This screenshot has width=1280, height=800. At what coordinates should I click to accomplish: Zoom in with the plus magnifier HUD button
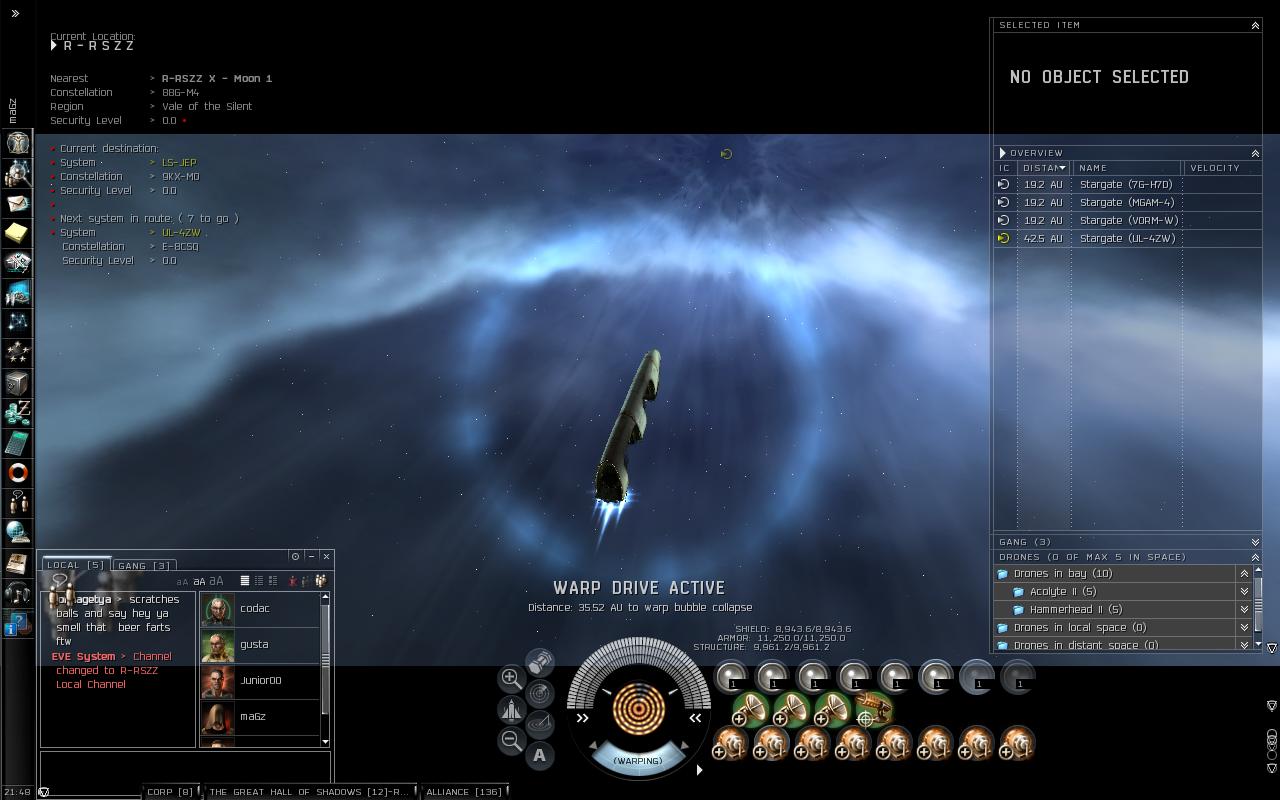click(x=511, y=678)
